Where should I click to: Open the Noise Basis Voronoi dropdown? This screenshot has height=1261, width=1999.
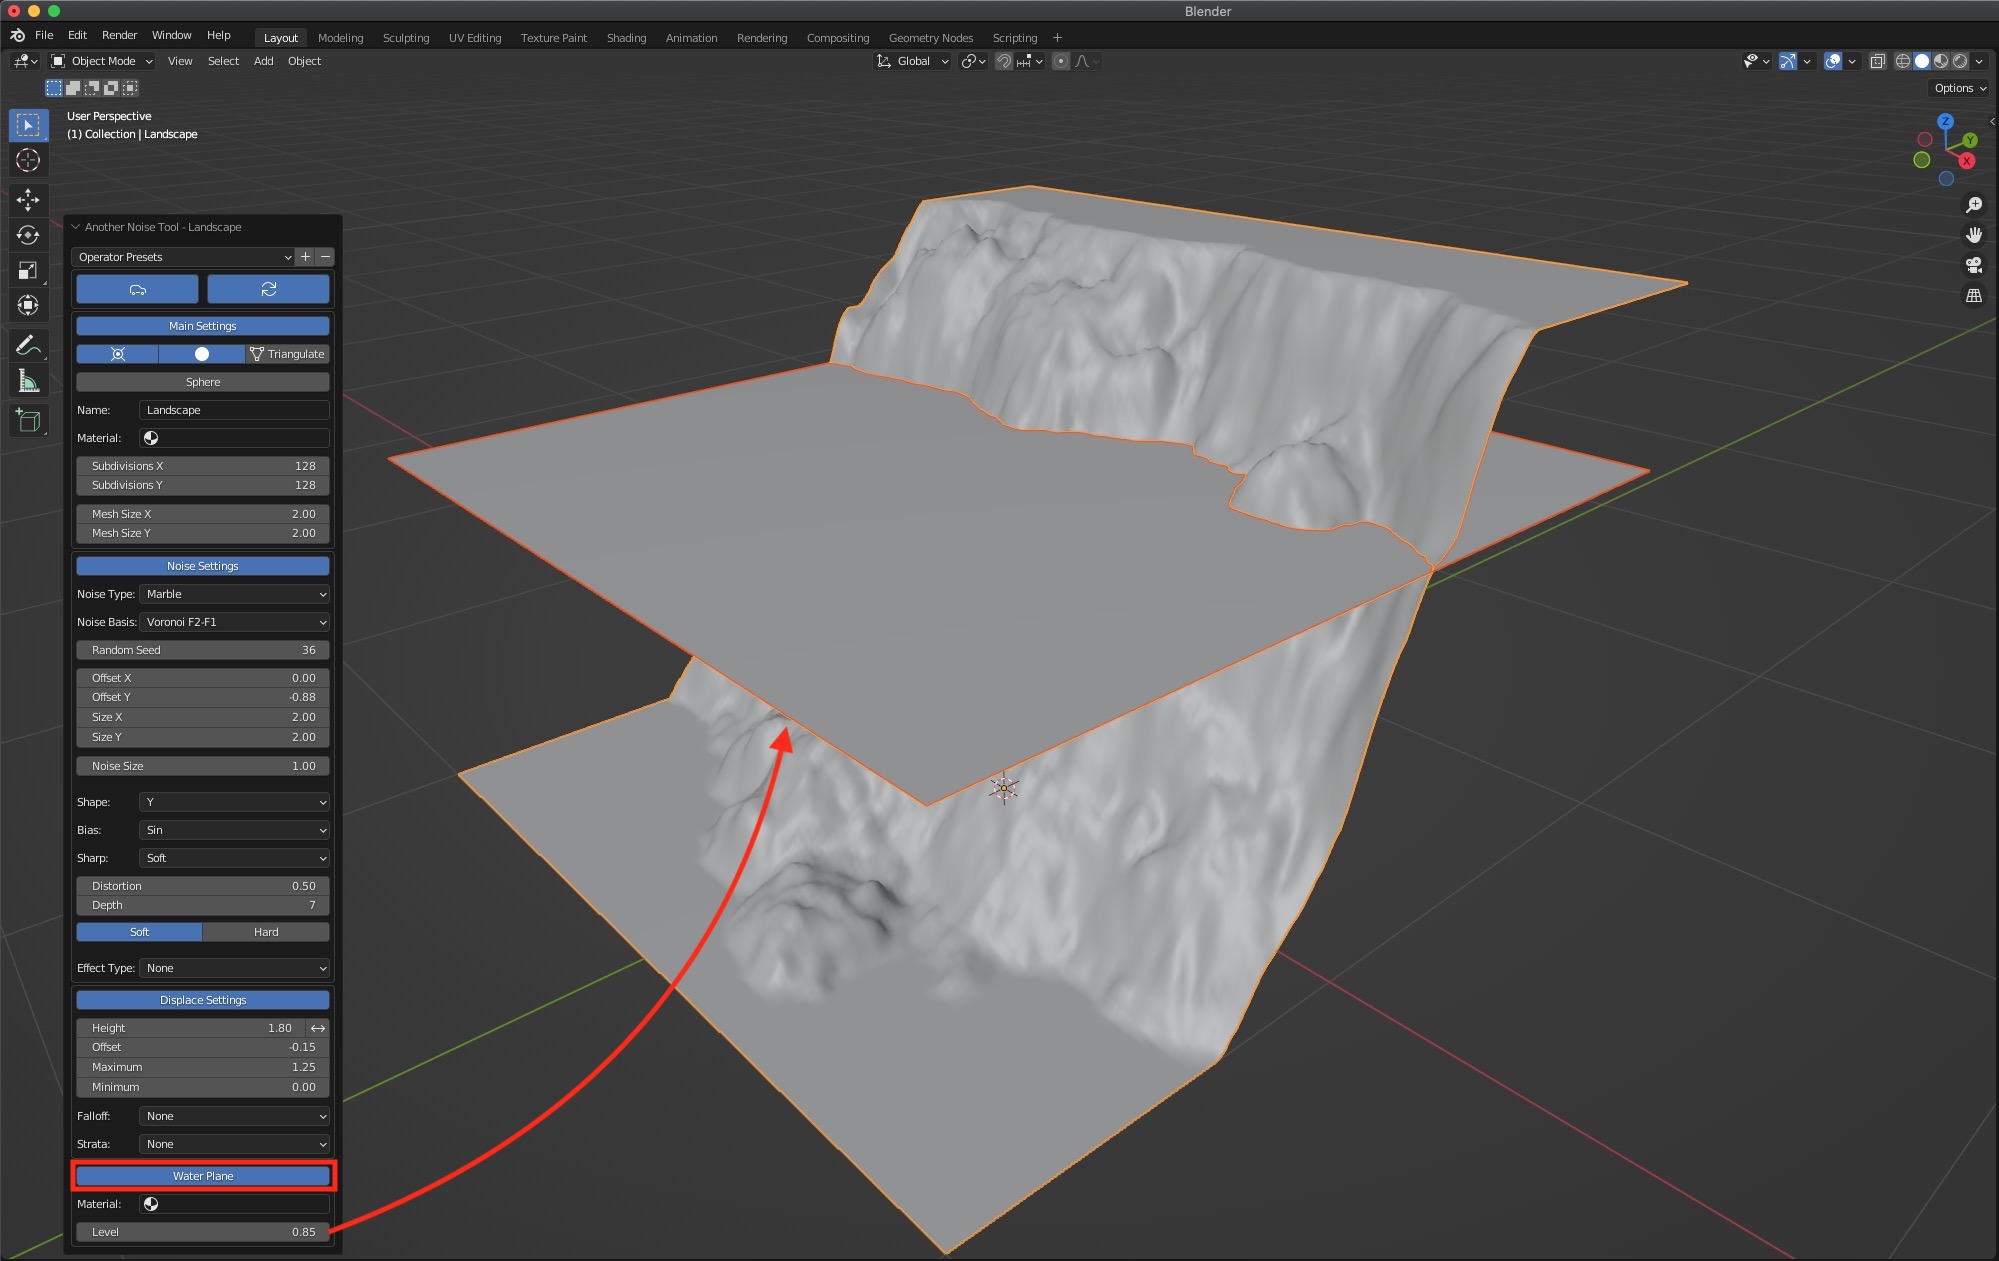pos(235,622)
